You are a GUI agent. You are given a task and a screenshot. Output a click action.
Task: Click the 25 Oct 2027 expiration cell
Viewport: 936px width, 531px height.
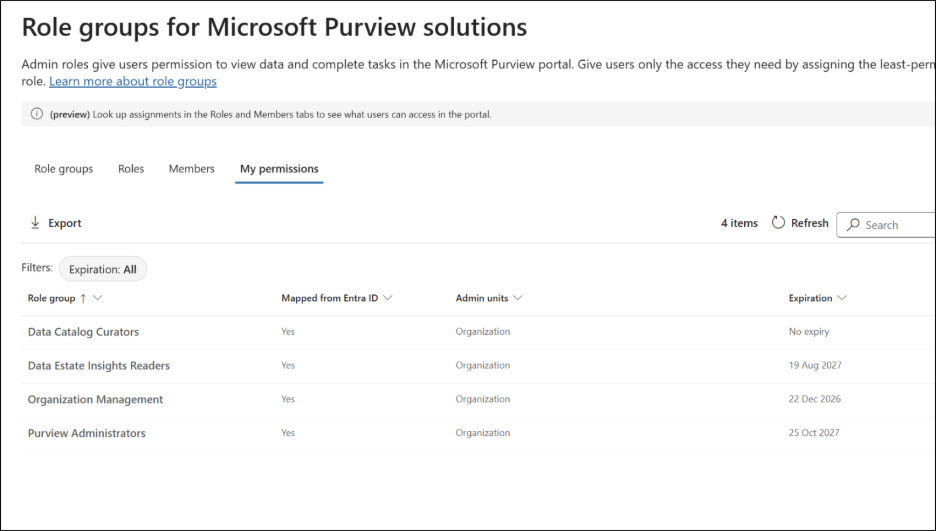(x=814, y=433)
